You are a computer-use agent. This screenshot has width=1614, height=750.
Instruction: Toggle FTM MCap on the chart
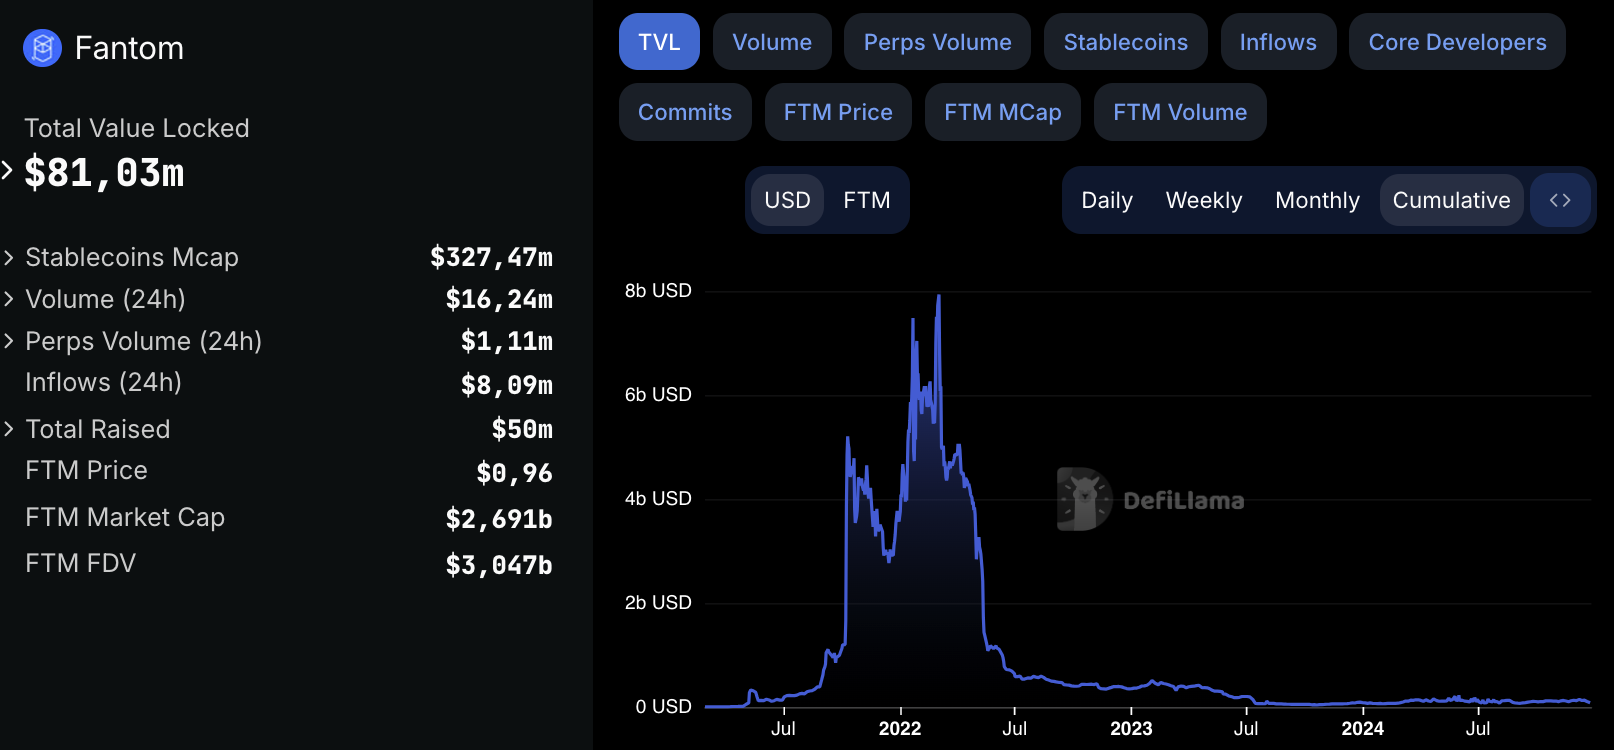click(1003, 112)
